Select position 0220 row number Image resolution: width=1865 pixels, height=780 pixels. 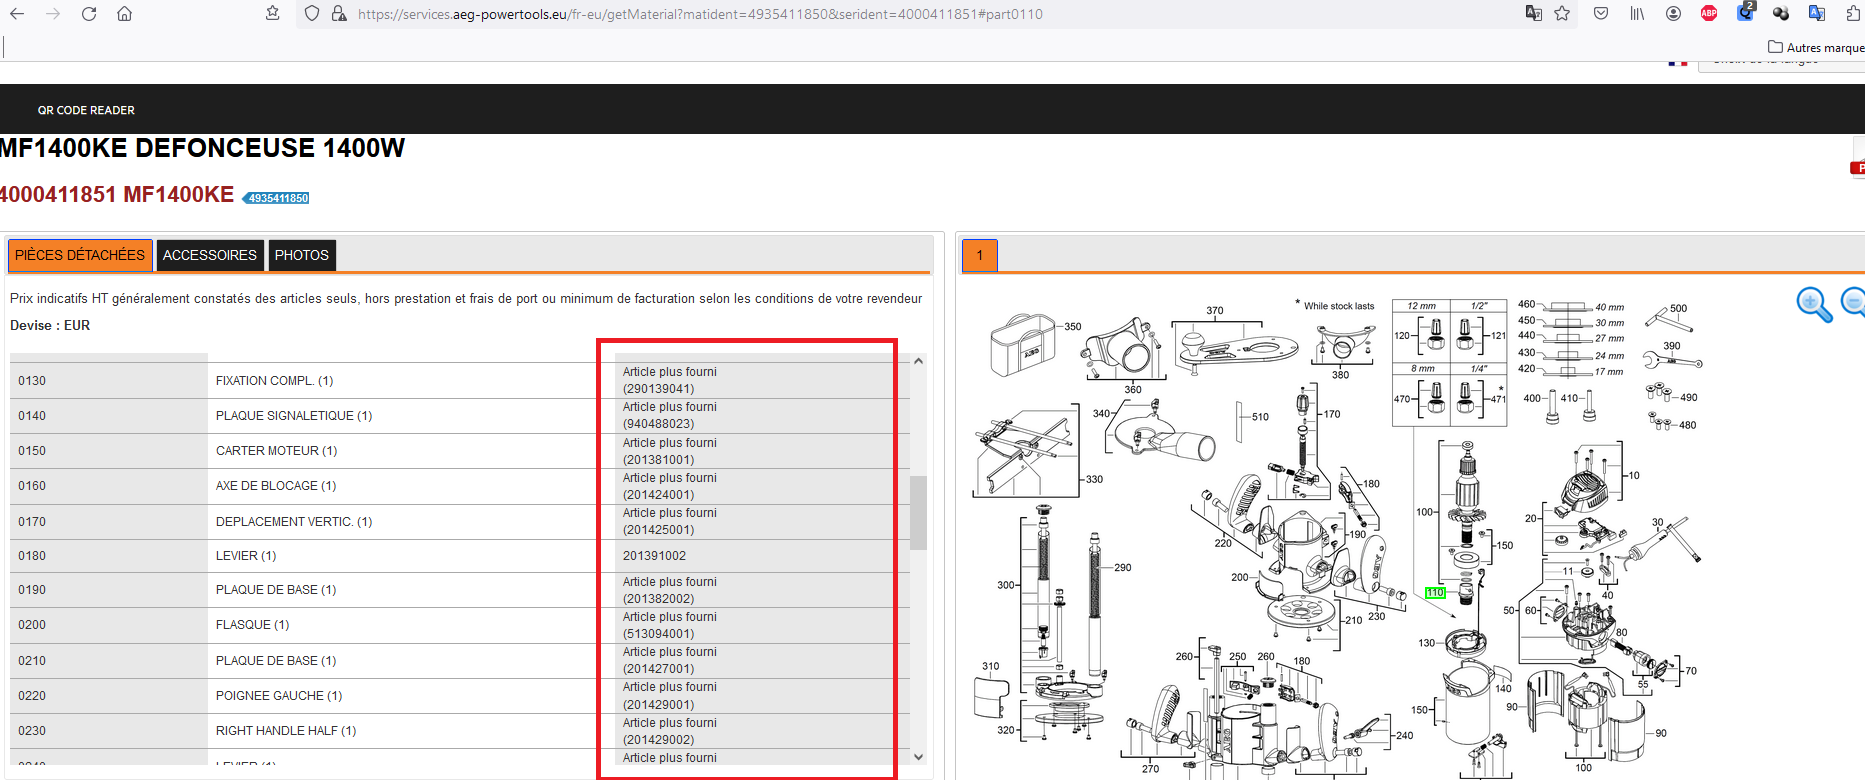32,696
